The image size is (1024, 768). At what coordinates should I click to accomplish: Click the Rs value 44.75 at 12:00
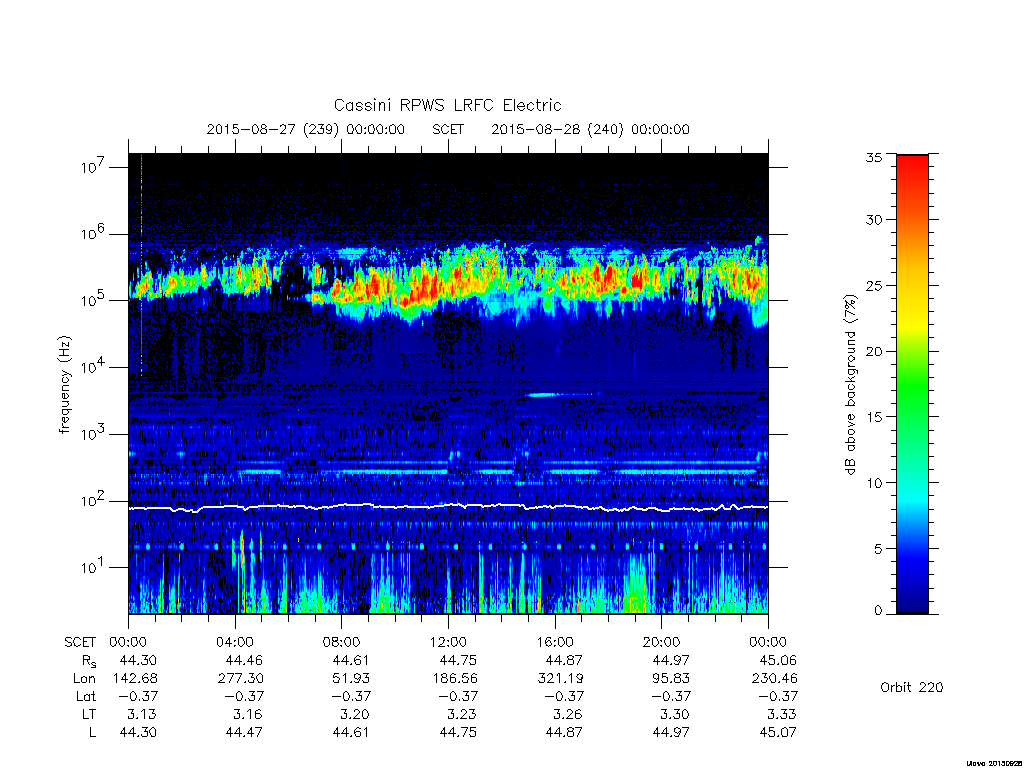458,660
